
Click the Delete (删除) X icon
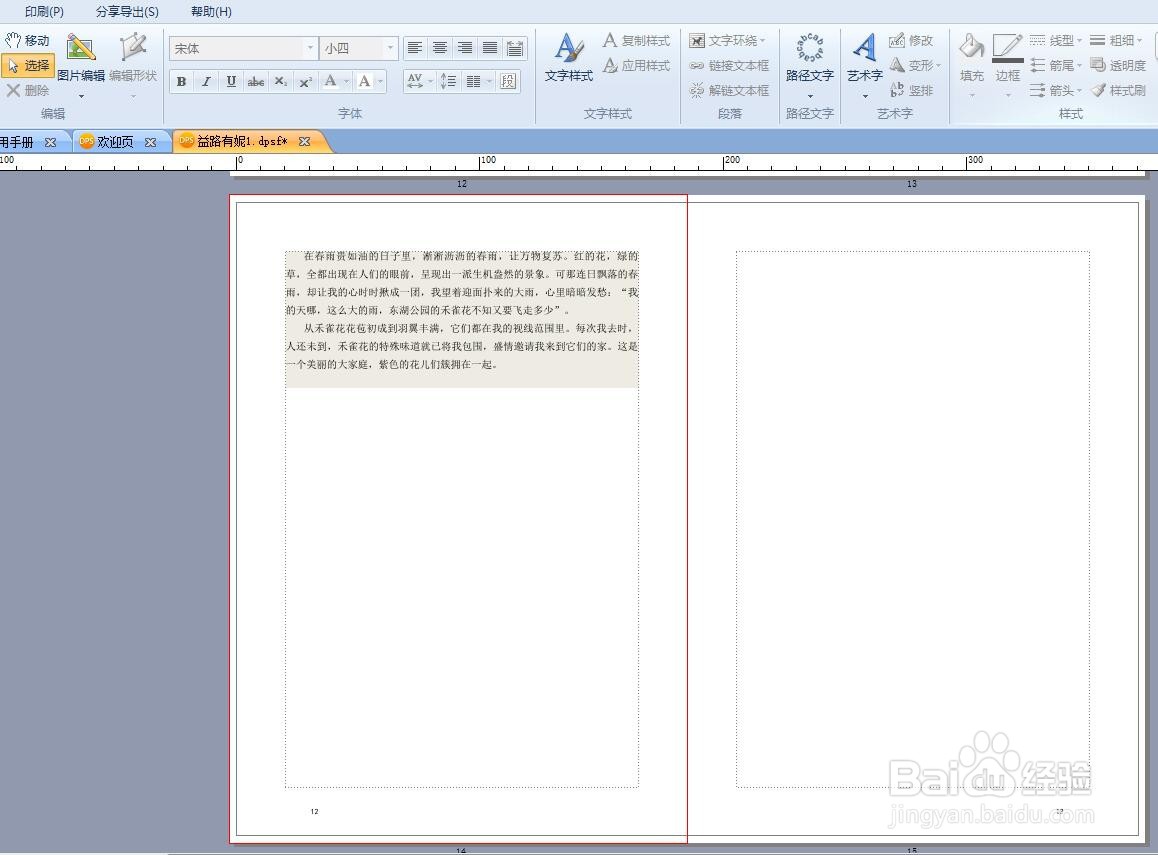click(x=27, y=90)
